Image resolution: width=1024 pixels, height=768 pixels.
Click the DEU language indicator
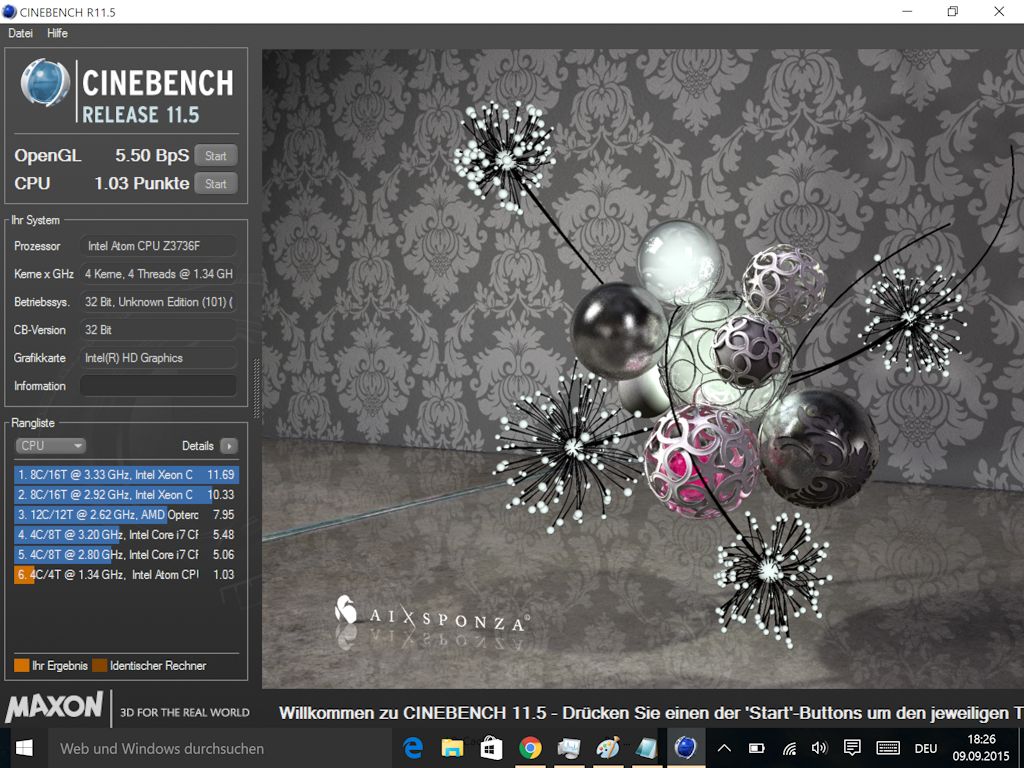click(925, 749)
